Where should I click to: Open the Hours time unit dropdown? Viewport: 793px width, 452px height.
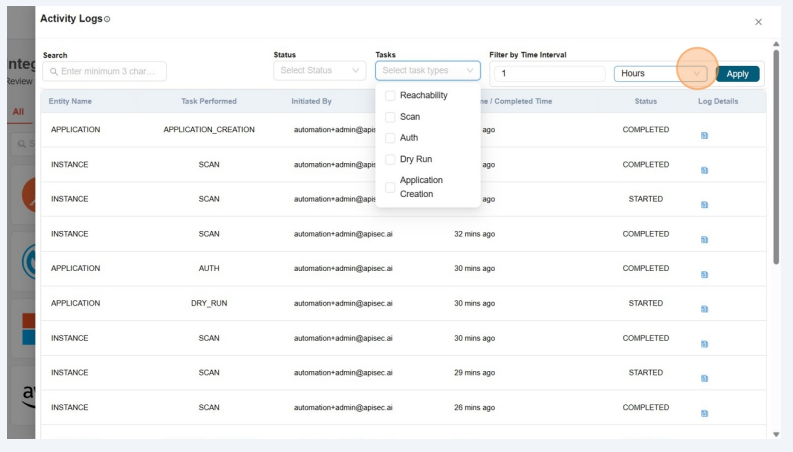(660, 73)
